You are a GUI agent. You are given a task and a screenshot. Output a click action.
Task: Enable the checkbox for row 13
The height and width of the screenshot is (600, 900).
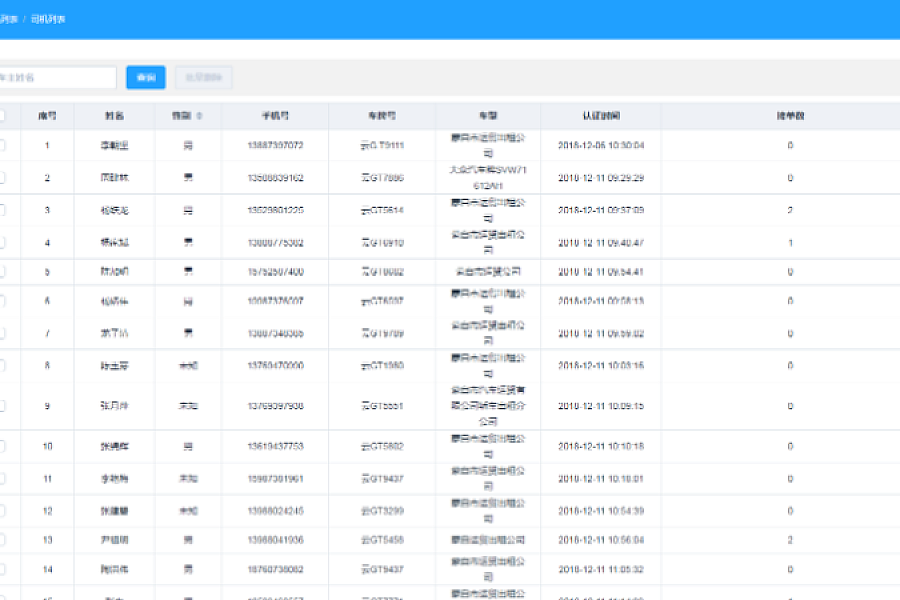(2, 540)
